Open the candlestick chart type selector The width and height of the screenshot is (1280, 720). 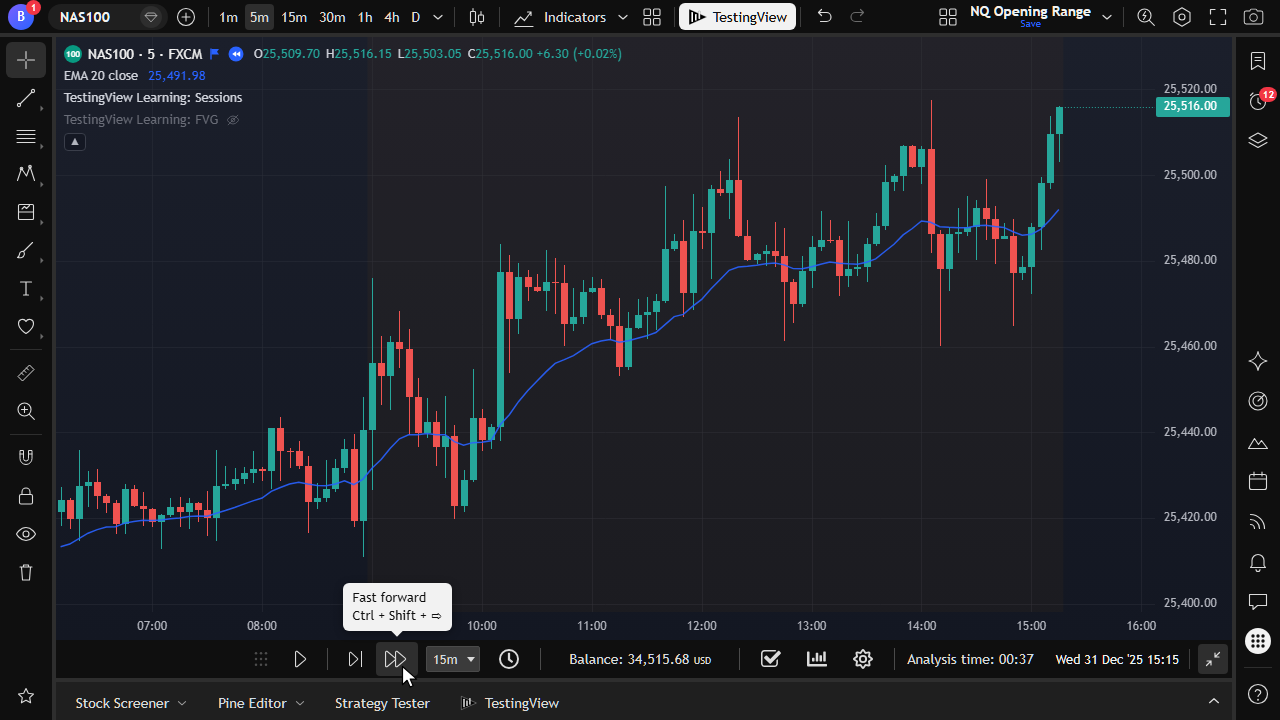click(x=477, y=17)
